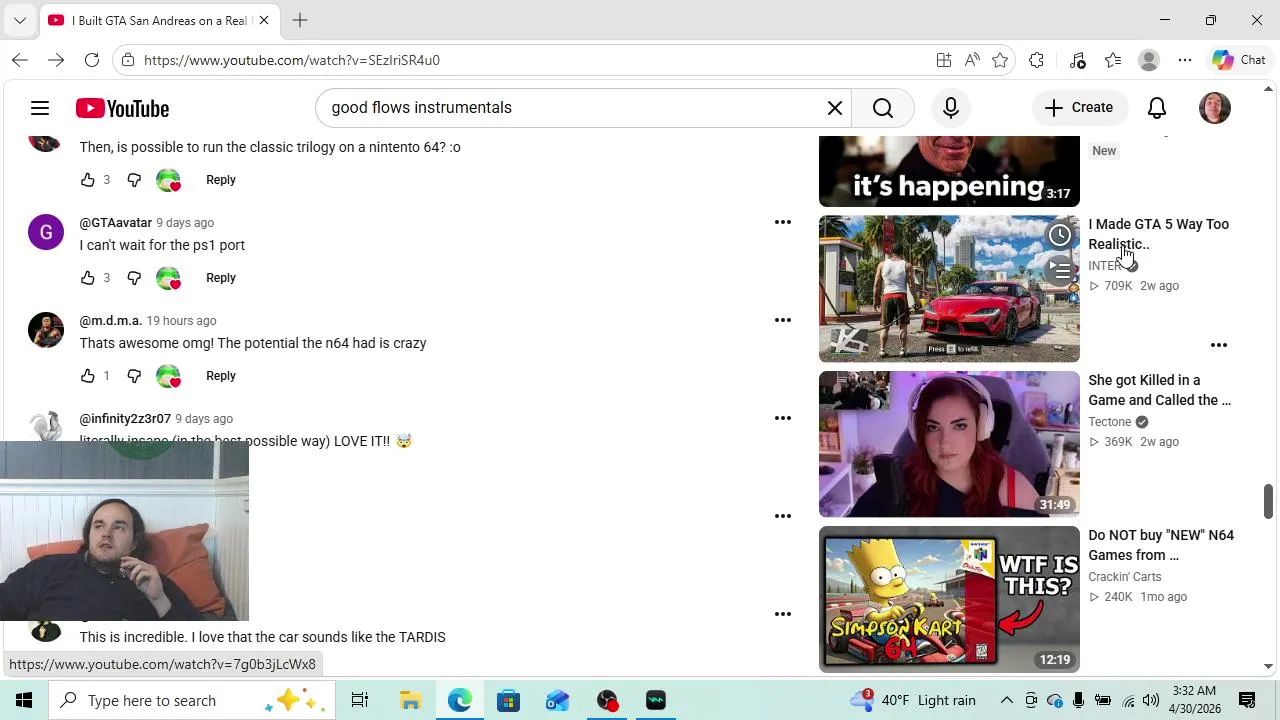Open the notifications bell
1280x720 pixels.
pyautogui.click(x=1157, y=108)
